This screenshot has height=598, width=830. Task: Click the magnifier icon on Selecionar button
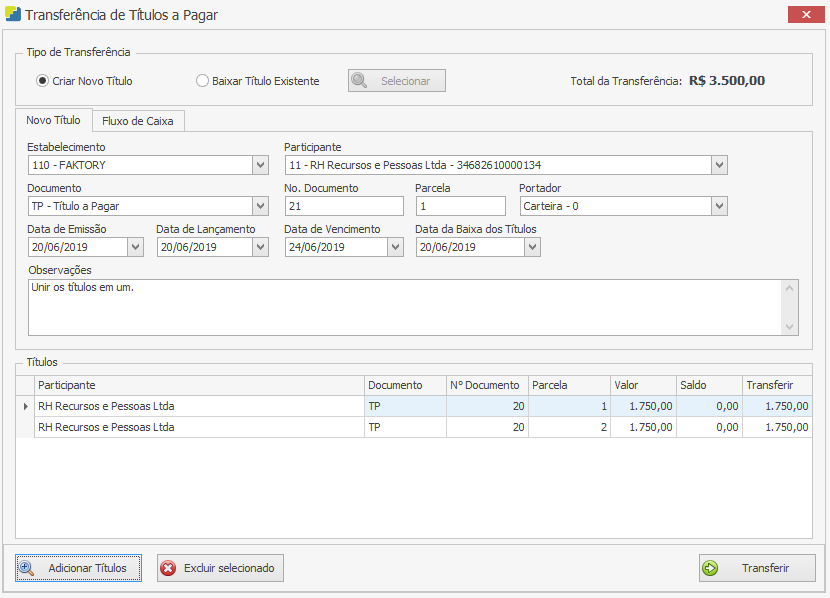click(360, 81)
